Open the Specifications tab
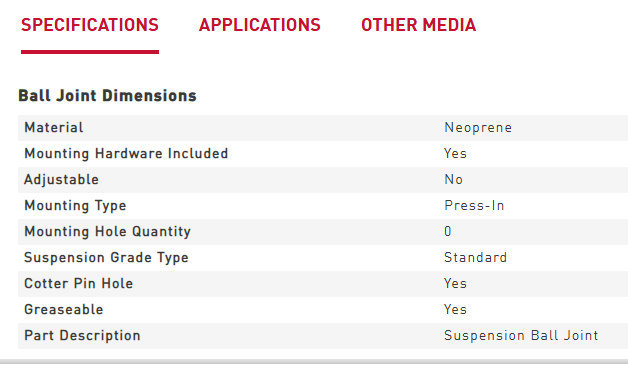 (90, 25)
